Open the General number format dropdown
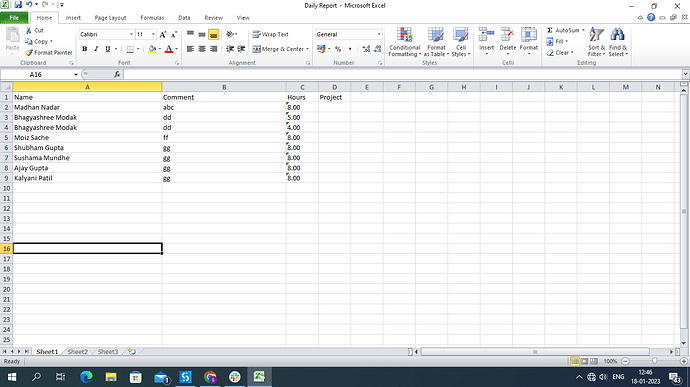The image size is (690, 387). [379, 34]
